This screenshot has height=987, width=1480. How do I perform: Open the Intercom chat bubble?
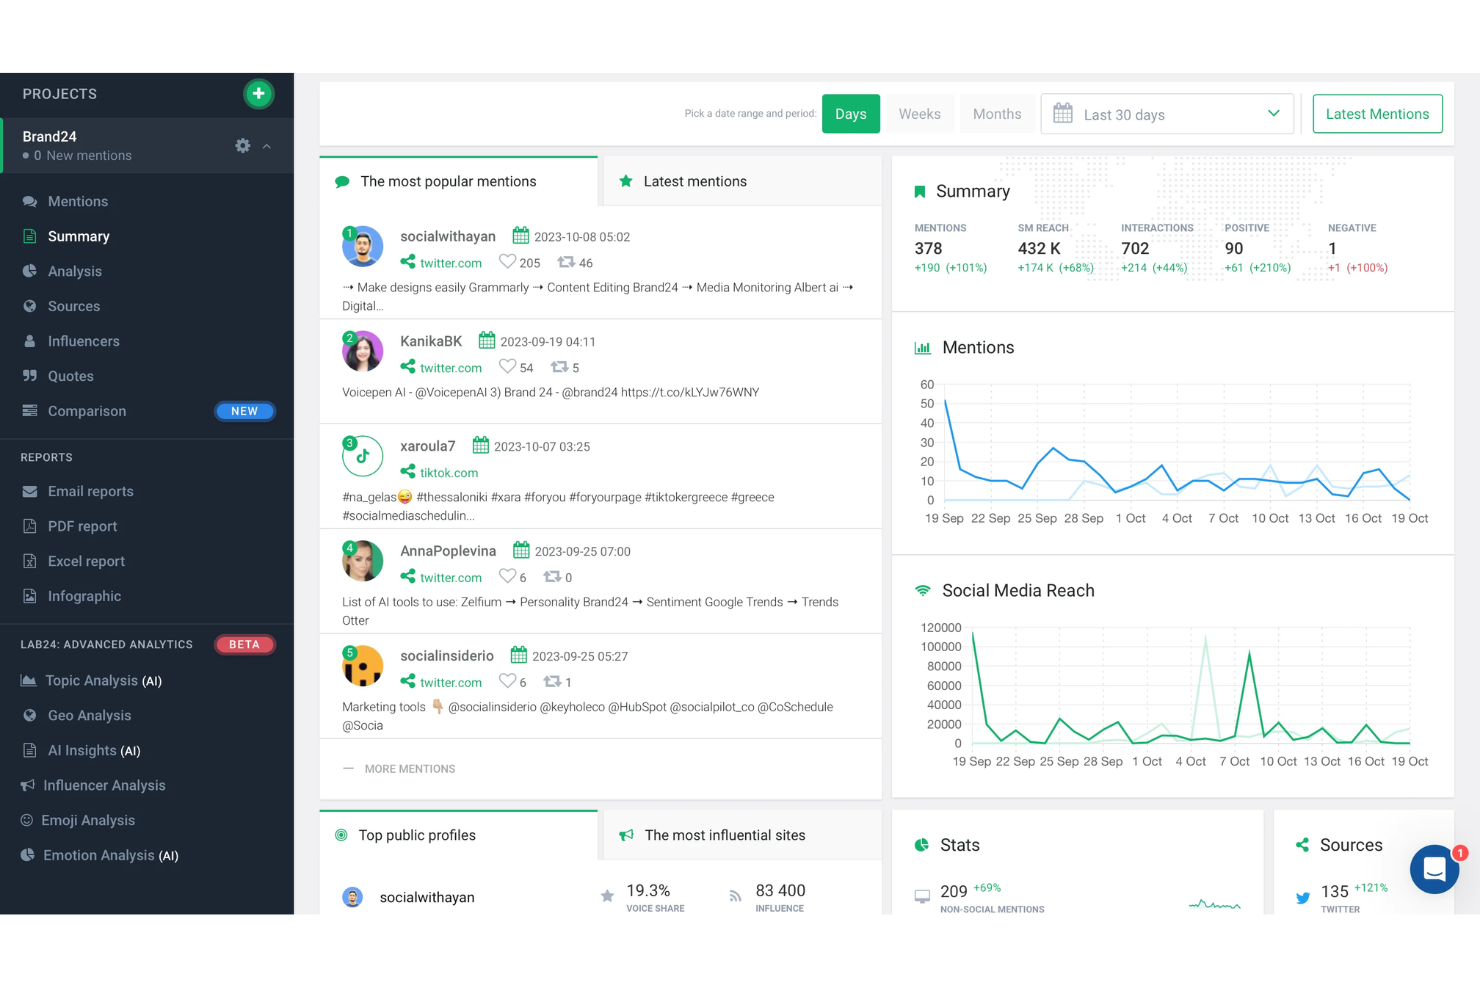coord(1435,869)
